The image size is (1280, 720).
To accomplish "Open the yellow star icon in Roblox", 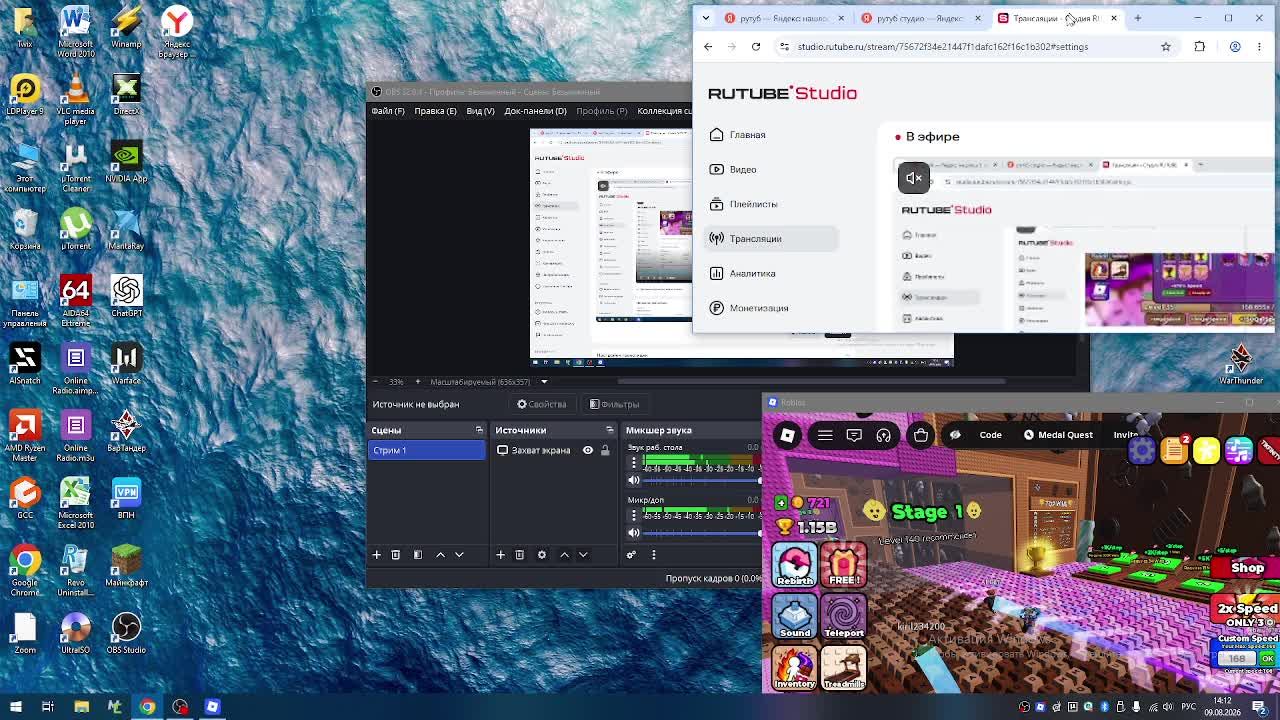I will coord(1207,450).
